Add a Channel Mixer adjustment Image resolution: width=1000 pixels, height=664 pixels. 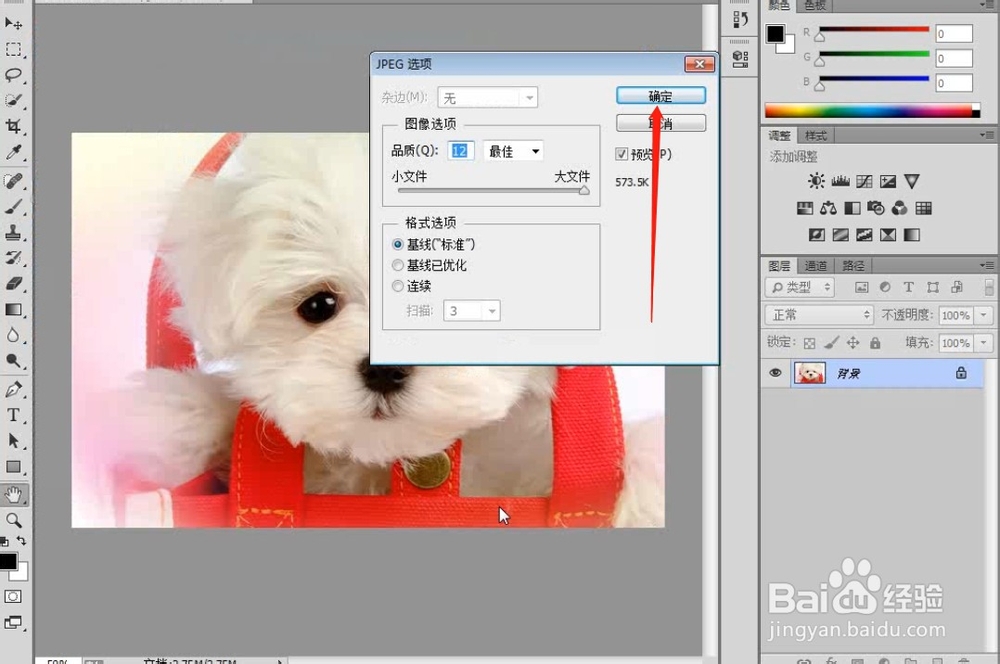tap(900, 208)
